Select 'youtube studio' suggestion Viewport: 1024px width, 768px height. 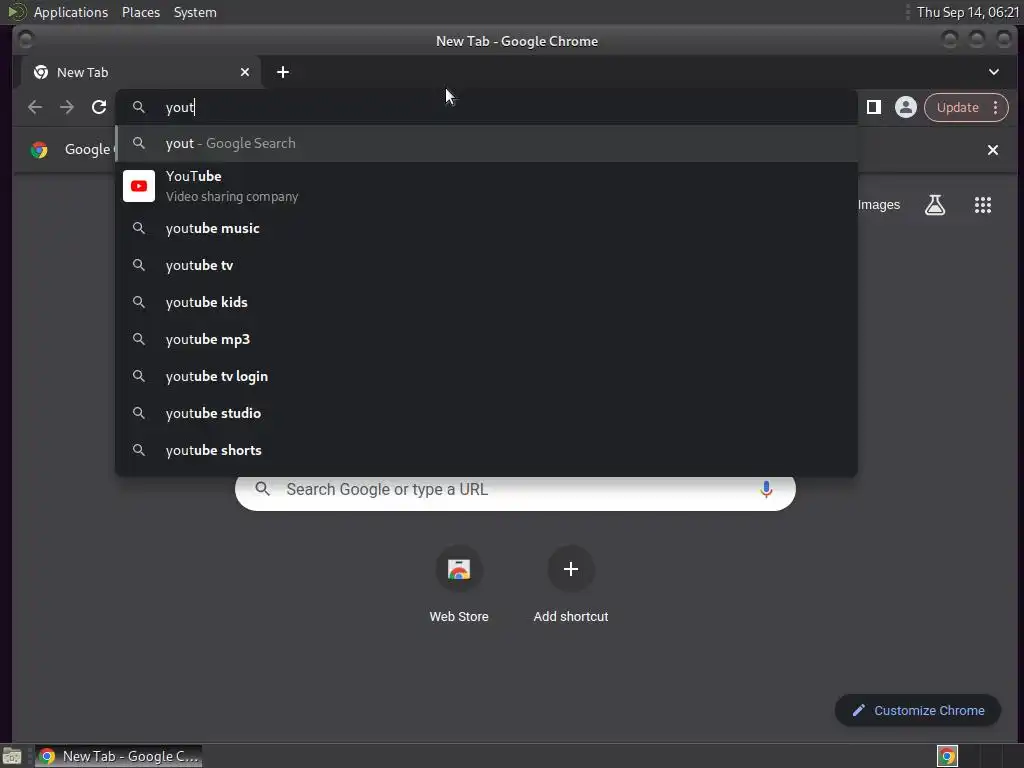(486, 413)
